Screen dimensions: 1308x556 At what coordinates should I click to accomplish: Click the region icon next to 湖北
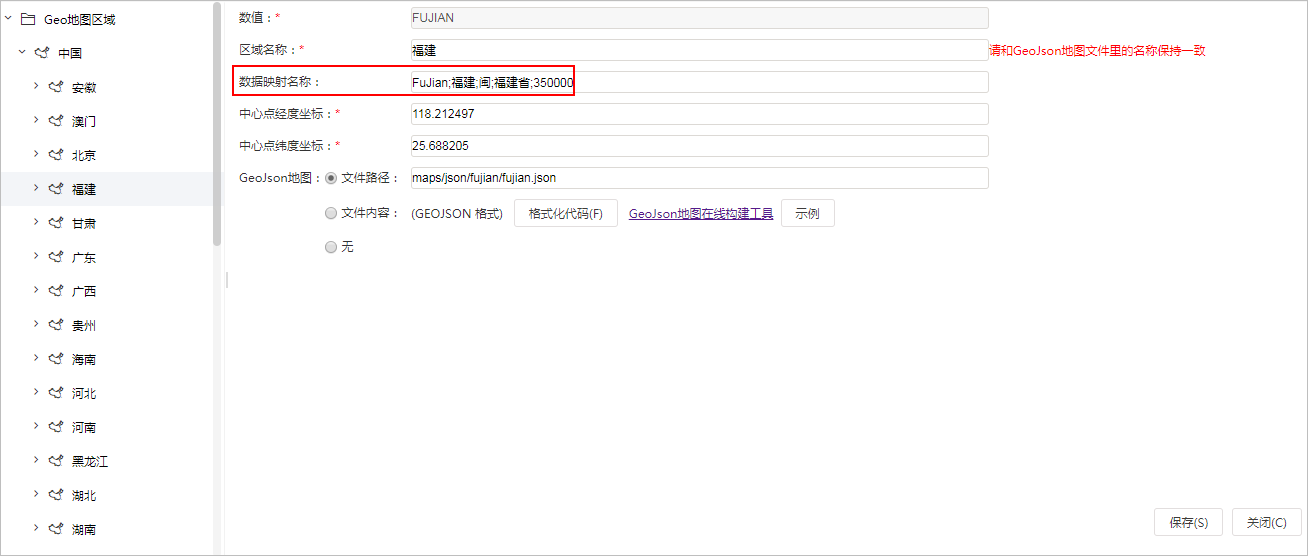point(56,495)
